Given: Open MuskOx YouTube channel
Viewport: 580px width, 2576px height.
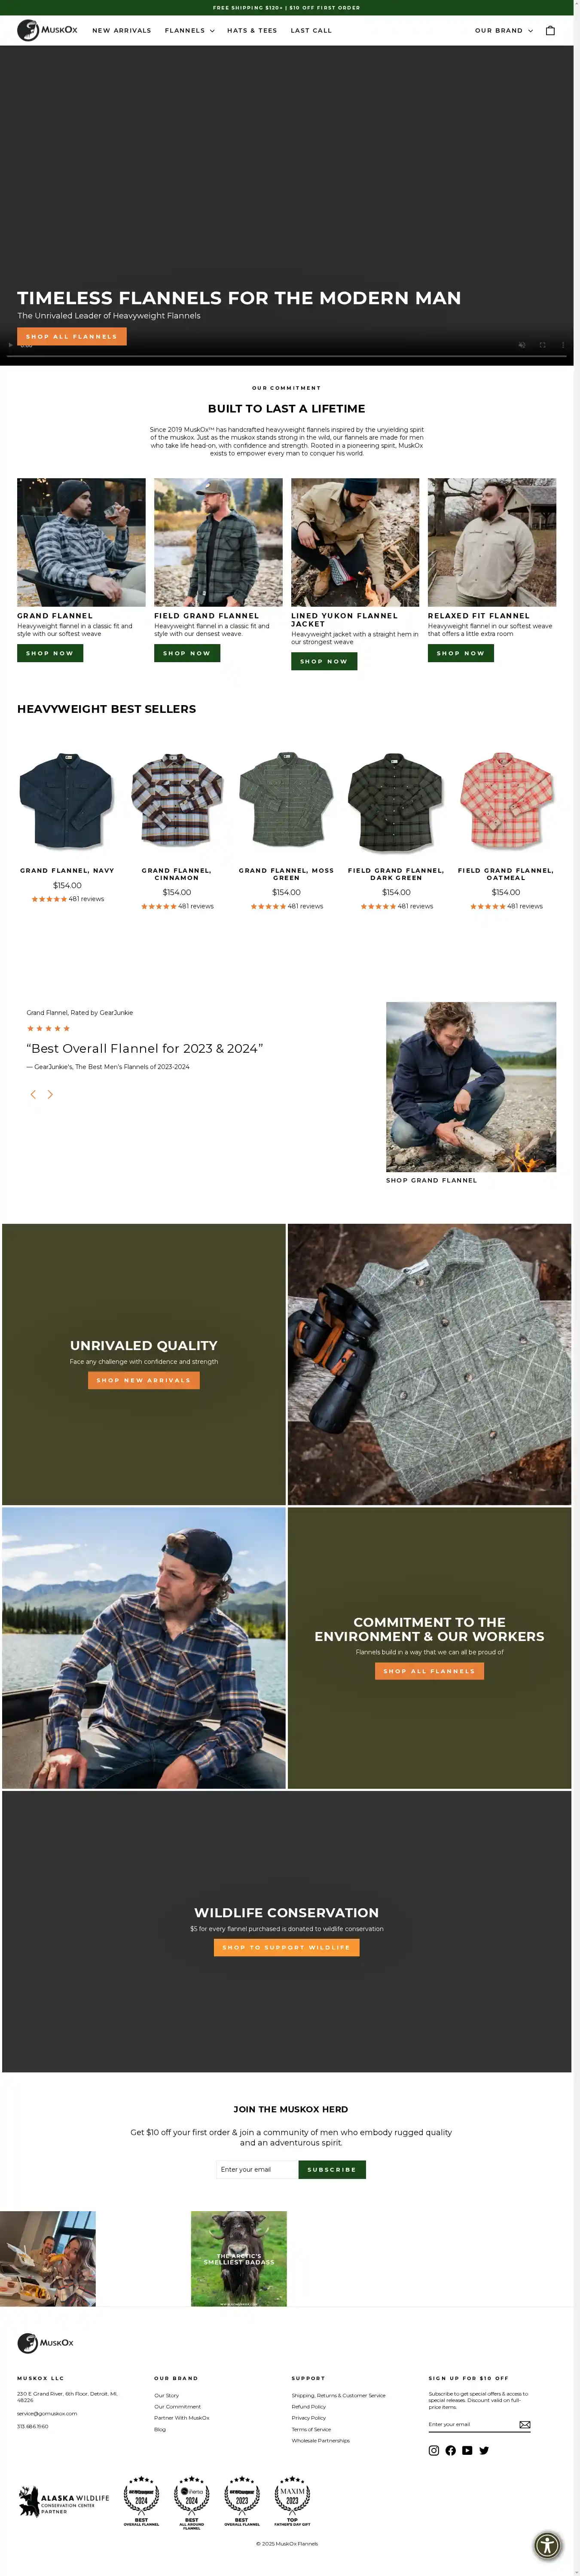Looking at the screenshot, I should [x=467, y=2450].
